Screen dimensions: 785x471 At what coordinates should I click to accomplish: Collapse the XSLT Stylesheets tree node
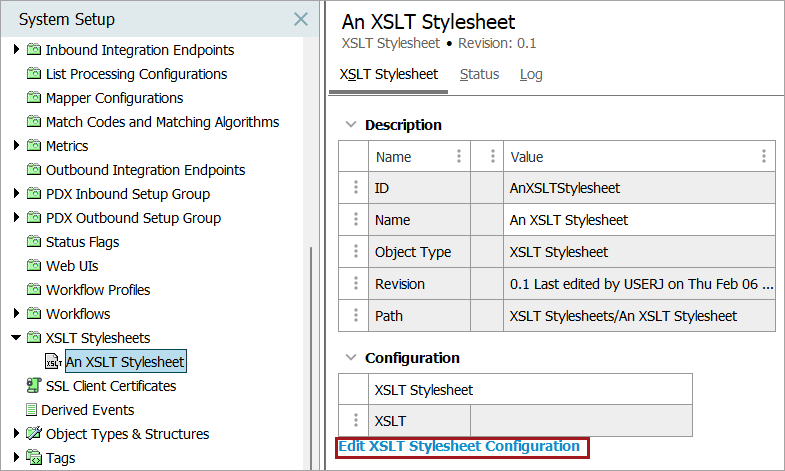click(16, 338)
